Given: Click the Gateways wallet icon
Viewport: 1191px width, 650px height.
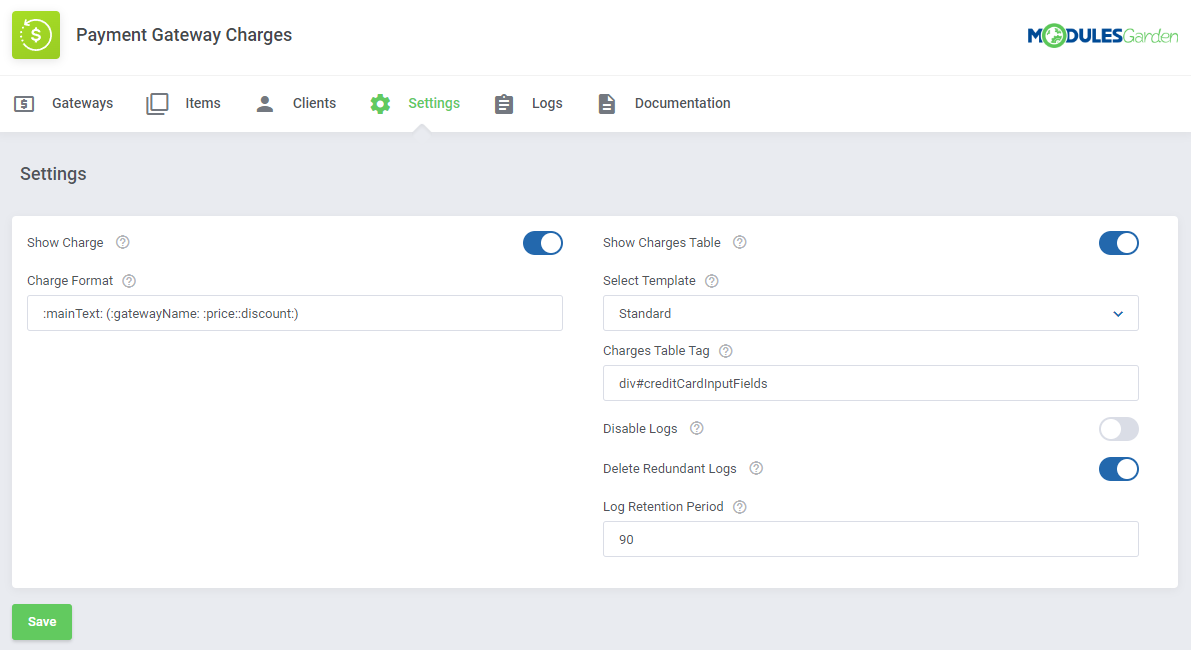Looking at the screenshot, I should [x=24, y=103].
